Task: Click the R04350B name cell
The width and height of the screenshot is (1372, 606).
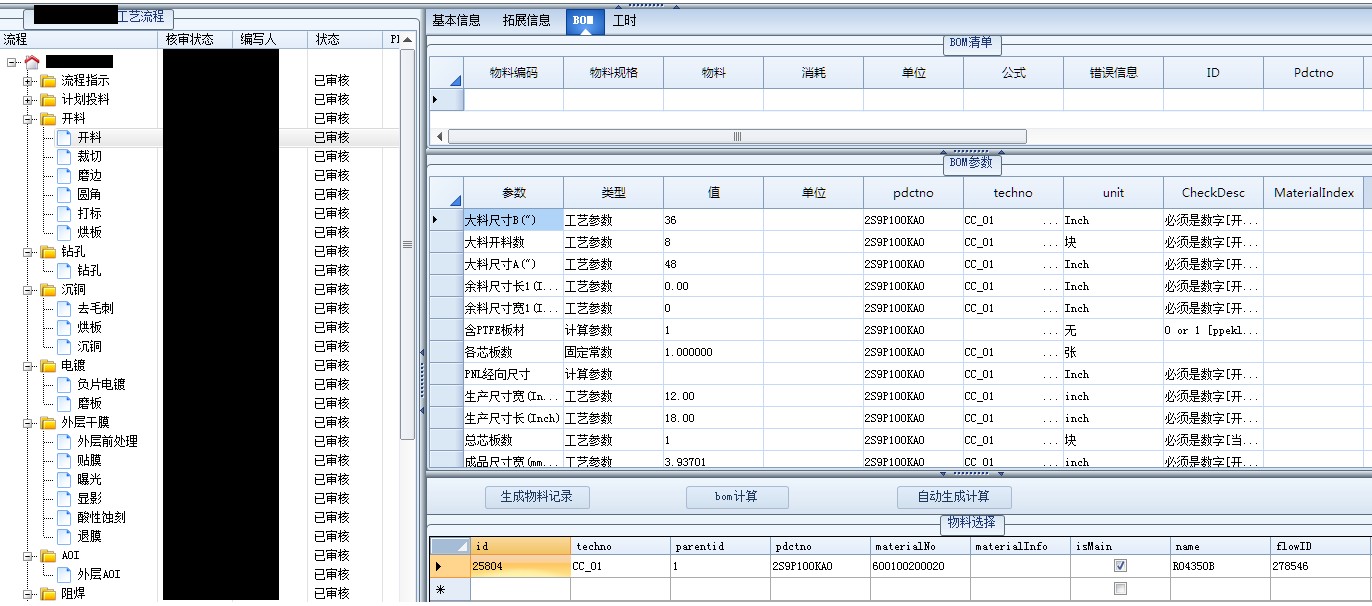Action: [1220, 566]
